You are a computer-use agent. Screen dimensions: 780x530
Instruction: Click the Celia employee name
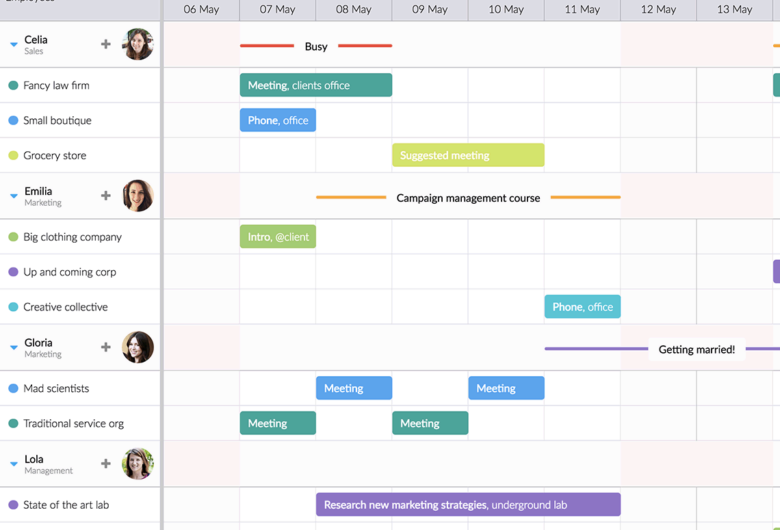36,40
